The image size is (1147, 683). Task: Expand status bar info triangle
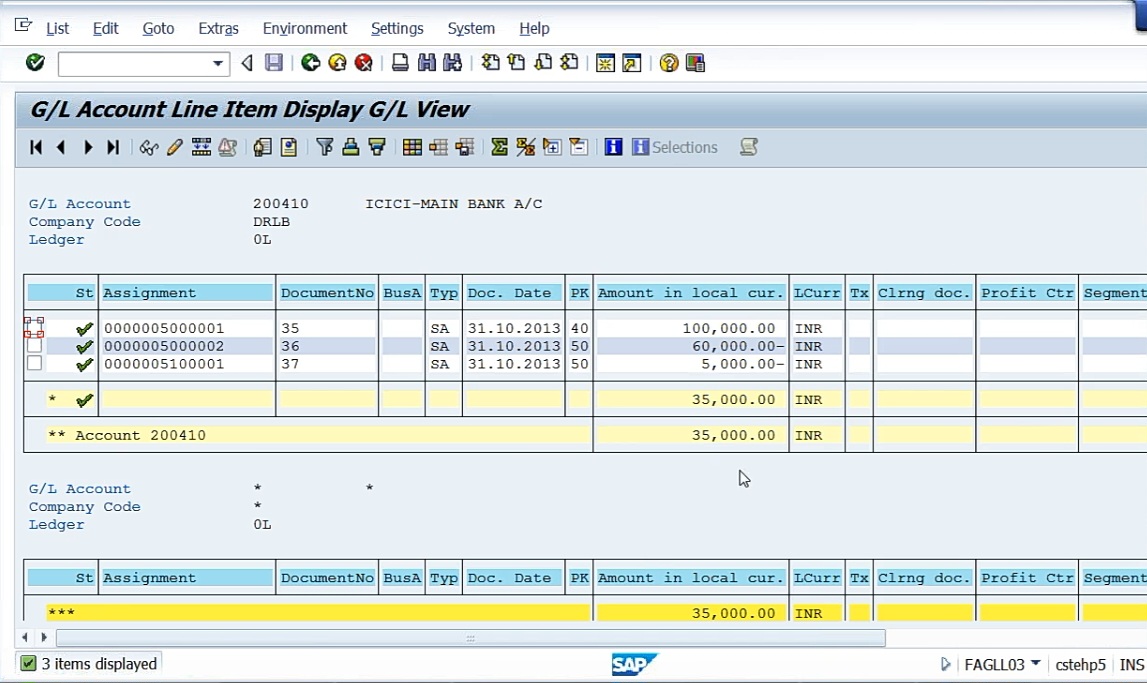(945, 664)
